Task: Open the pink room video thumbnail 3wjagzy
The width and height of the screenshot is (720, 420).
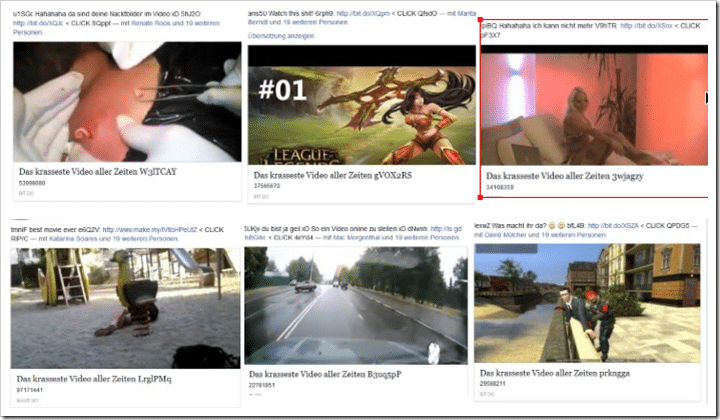Action: coord(594,105)
